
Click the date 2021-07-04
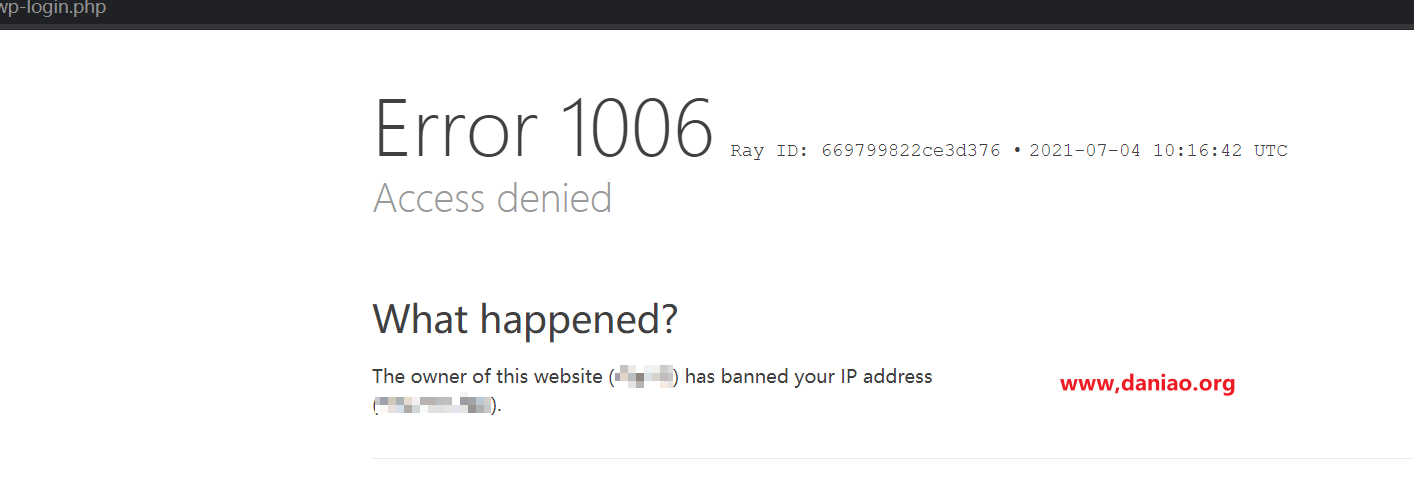pyautogui.click(x=1086, y=151)
